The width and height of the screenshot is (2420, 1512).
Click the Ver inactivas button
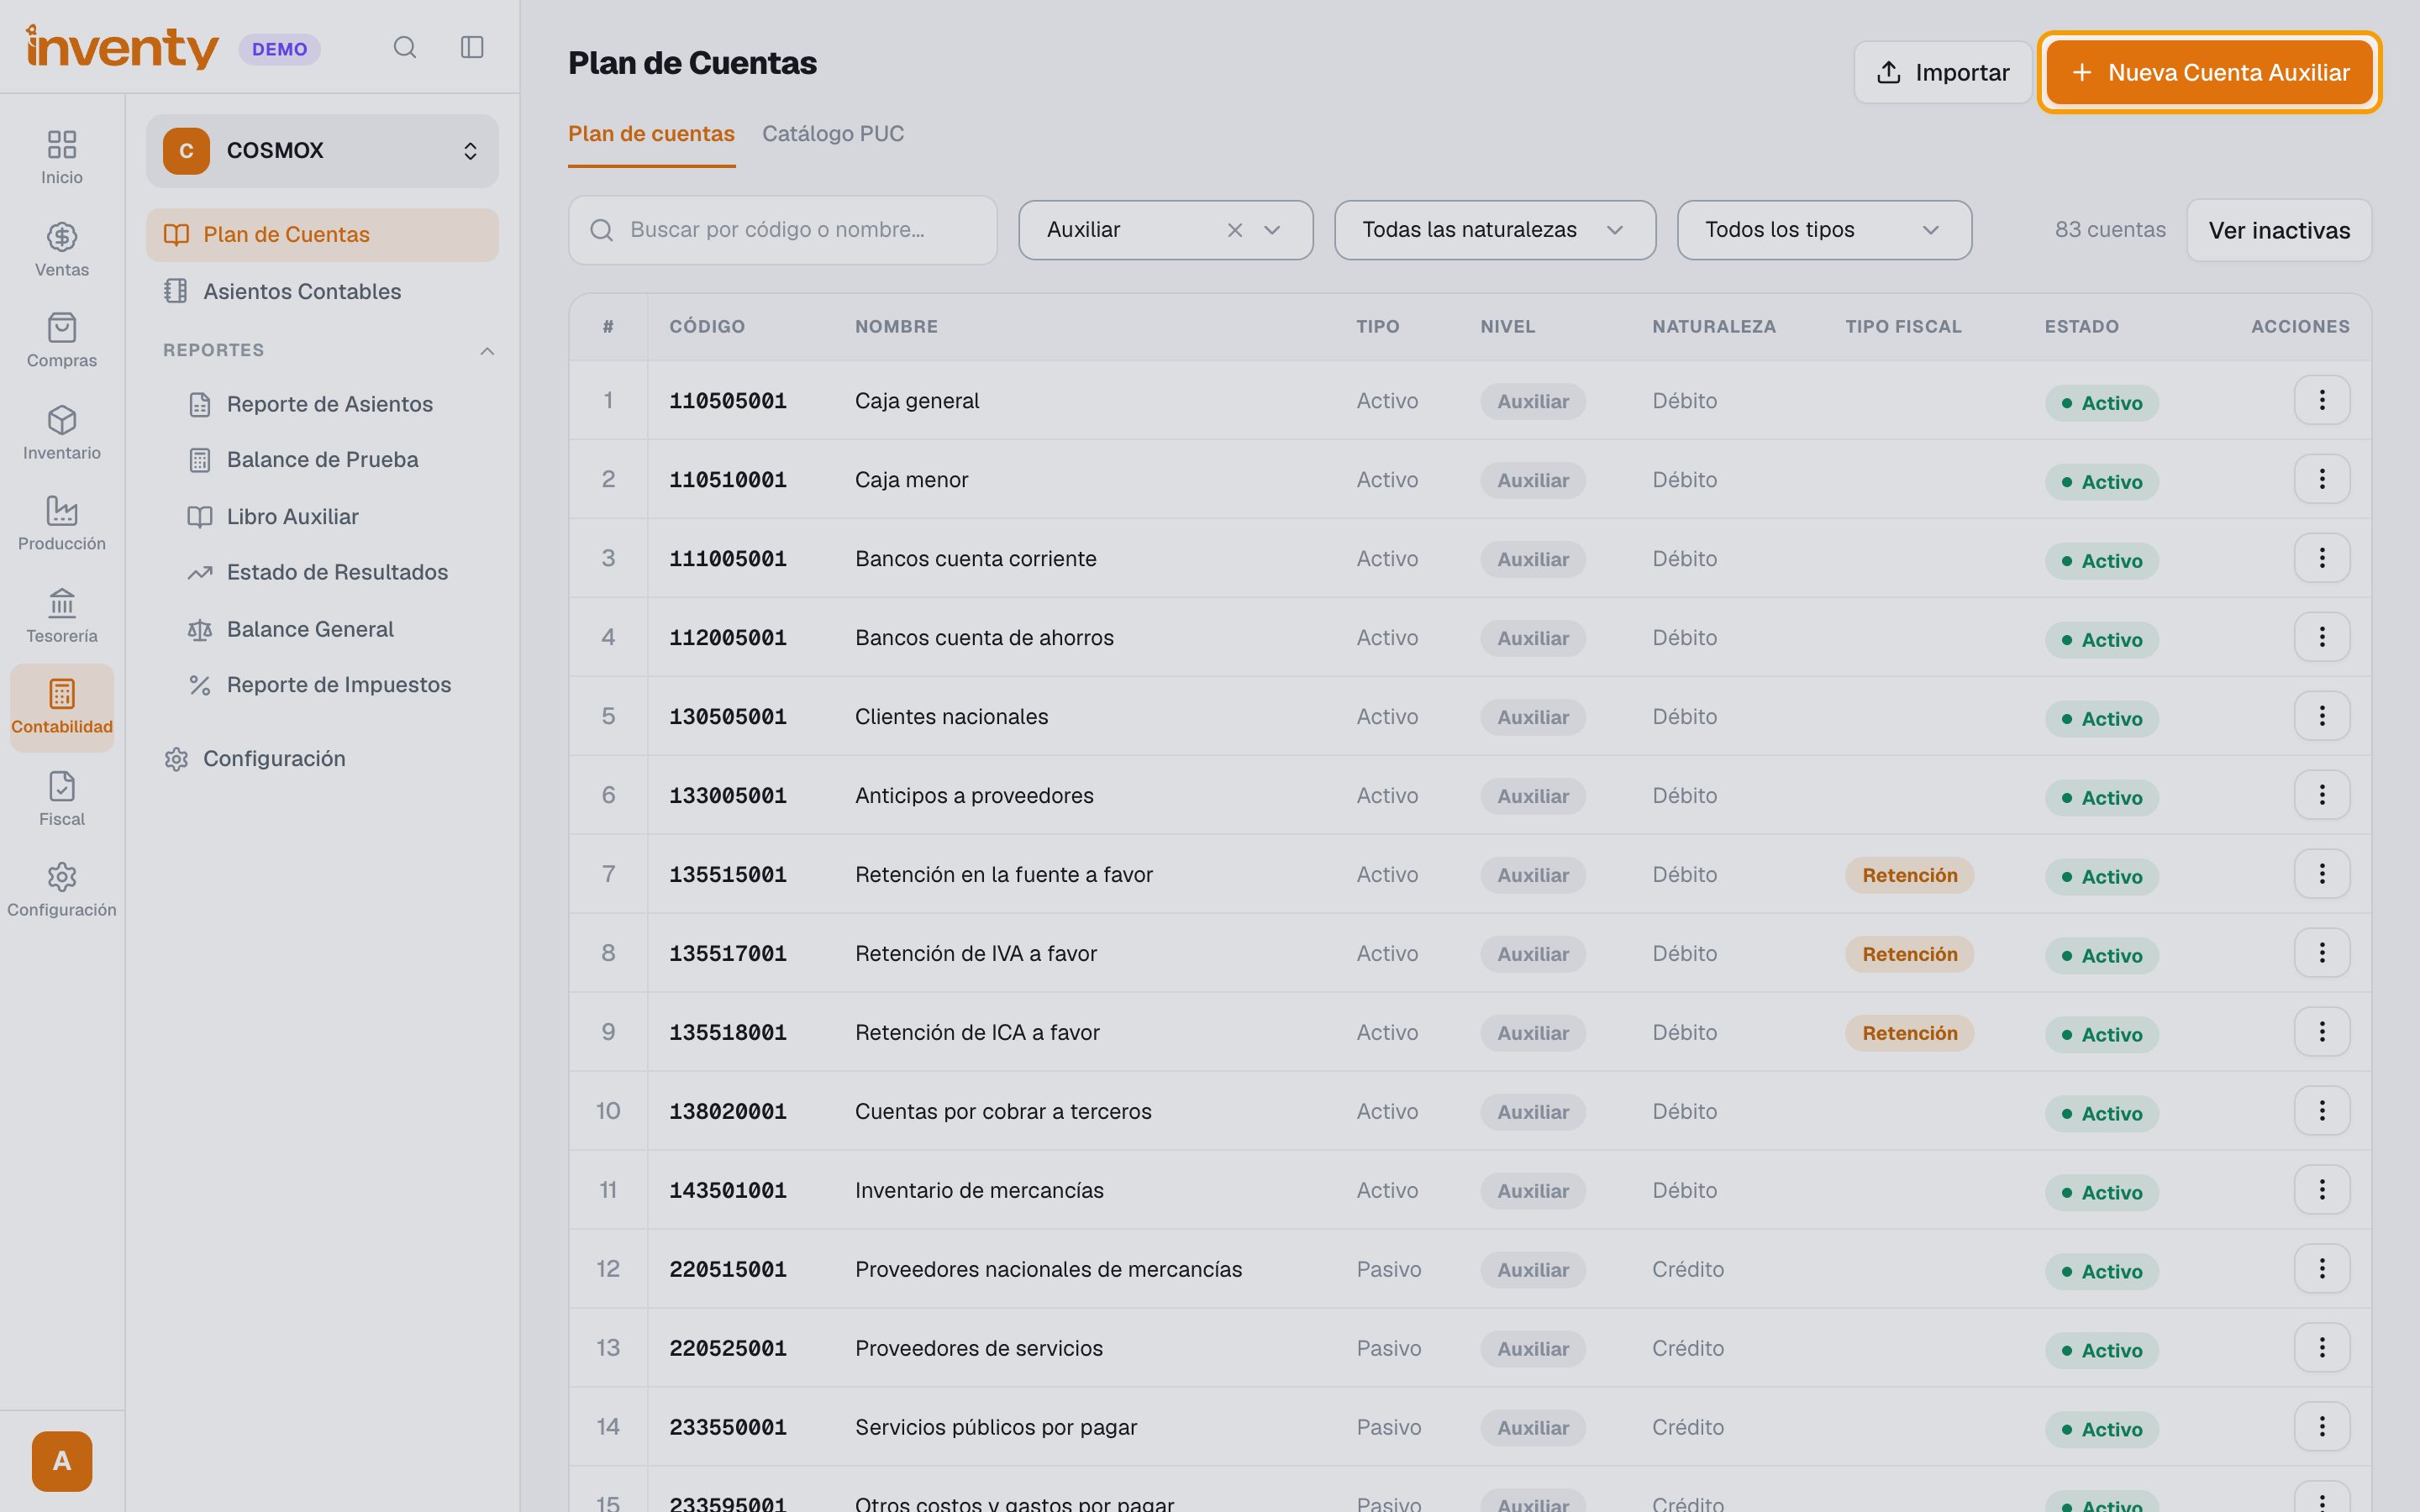2279,230
